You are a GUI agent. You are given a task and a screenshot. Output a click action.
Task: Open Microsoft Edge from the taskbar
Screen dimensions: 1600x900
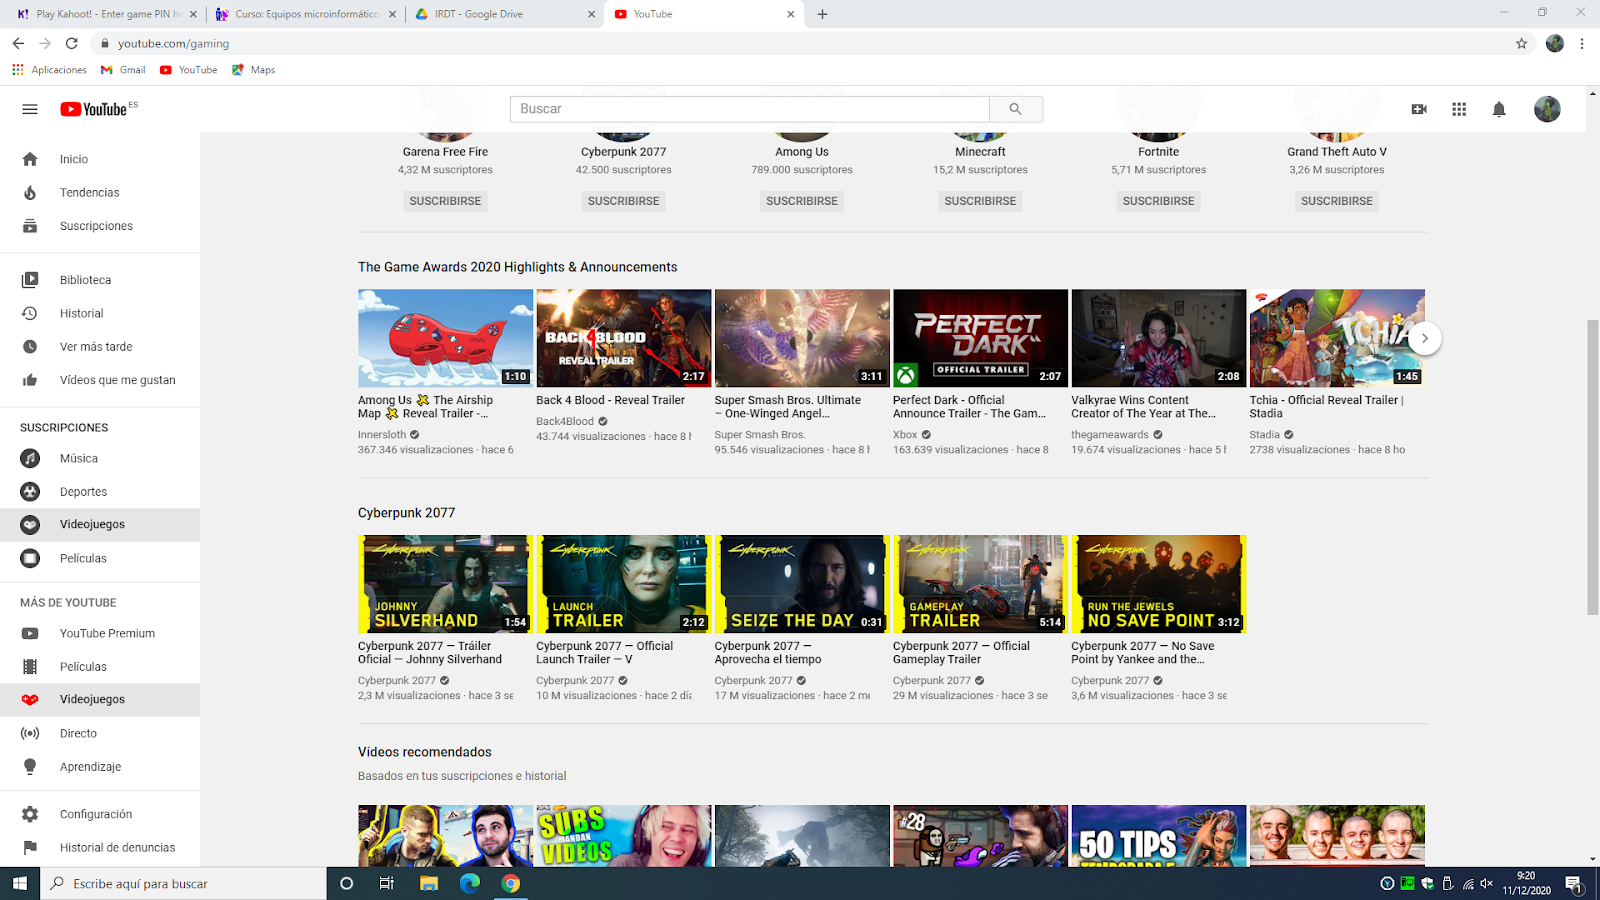469,883
